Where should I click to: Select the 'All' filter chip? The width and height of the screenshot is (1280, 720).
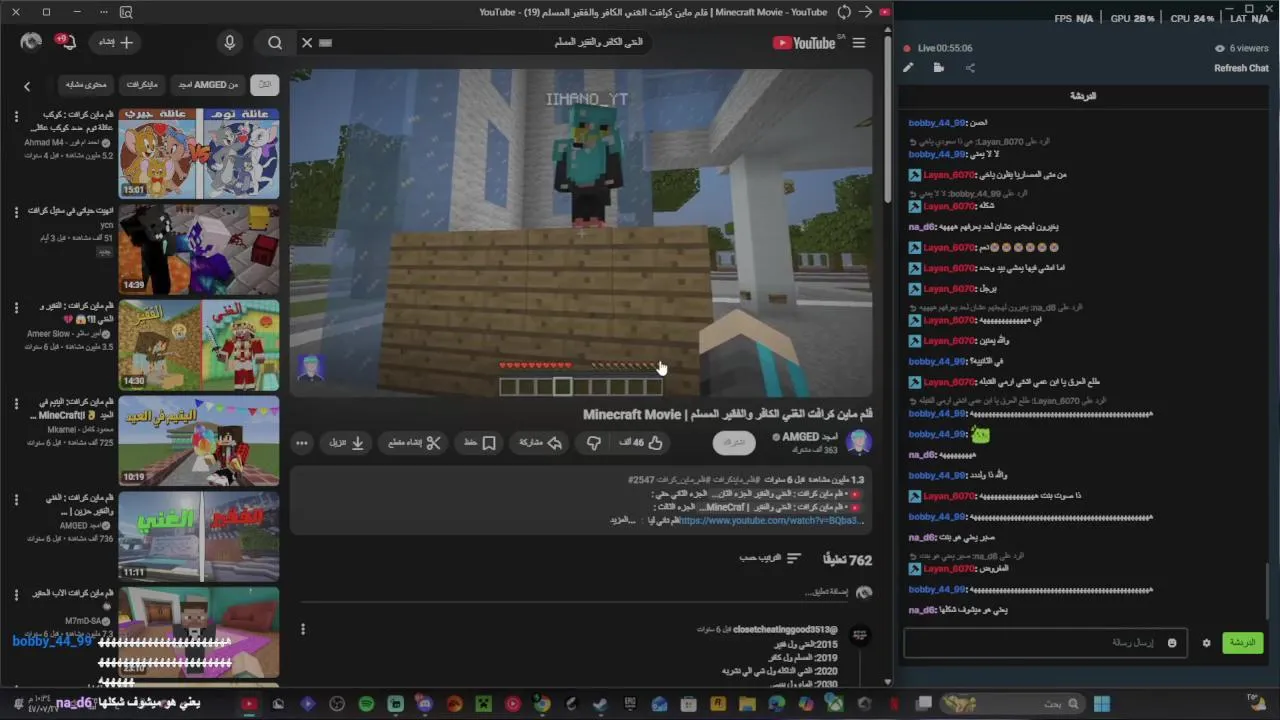[x=265, y=85]
